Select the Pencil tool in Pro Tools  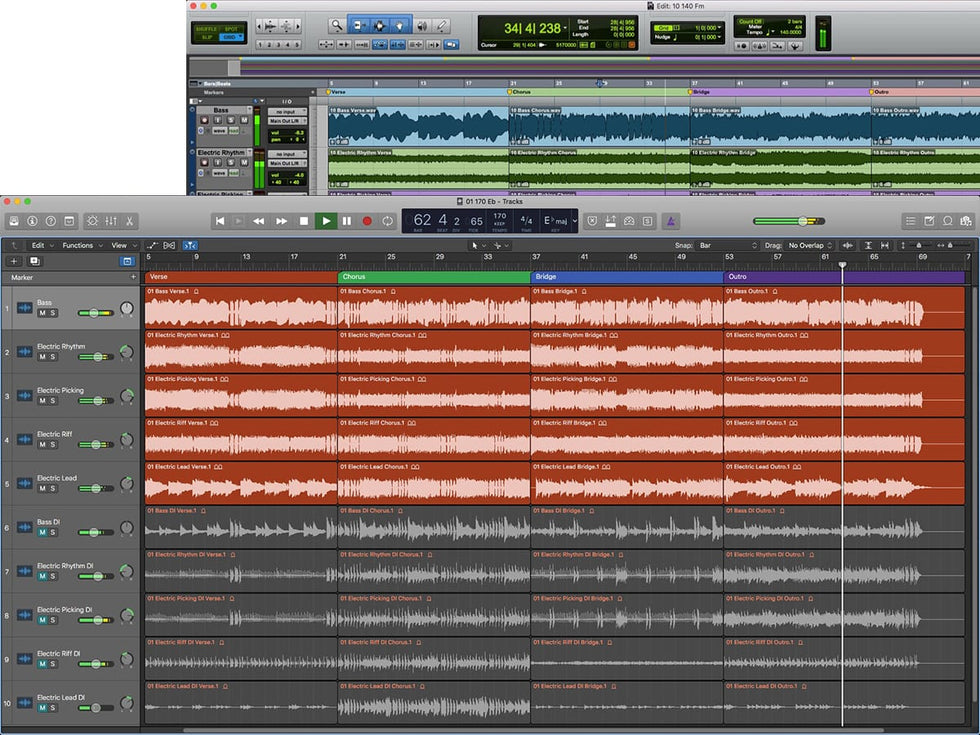click(x=442, y=25)
